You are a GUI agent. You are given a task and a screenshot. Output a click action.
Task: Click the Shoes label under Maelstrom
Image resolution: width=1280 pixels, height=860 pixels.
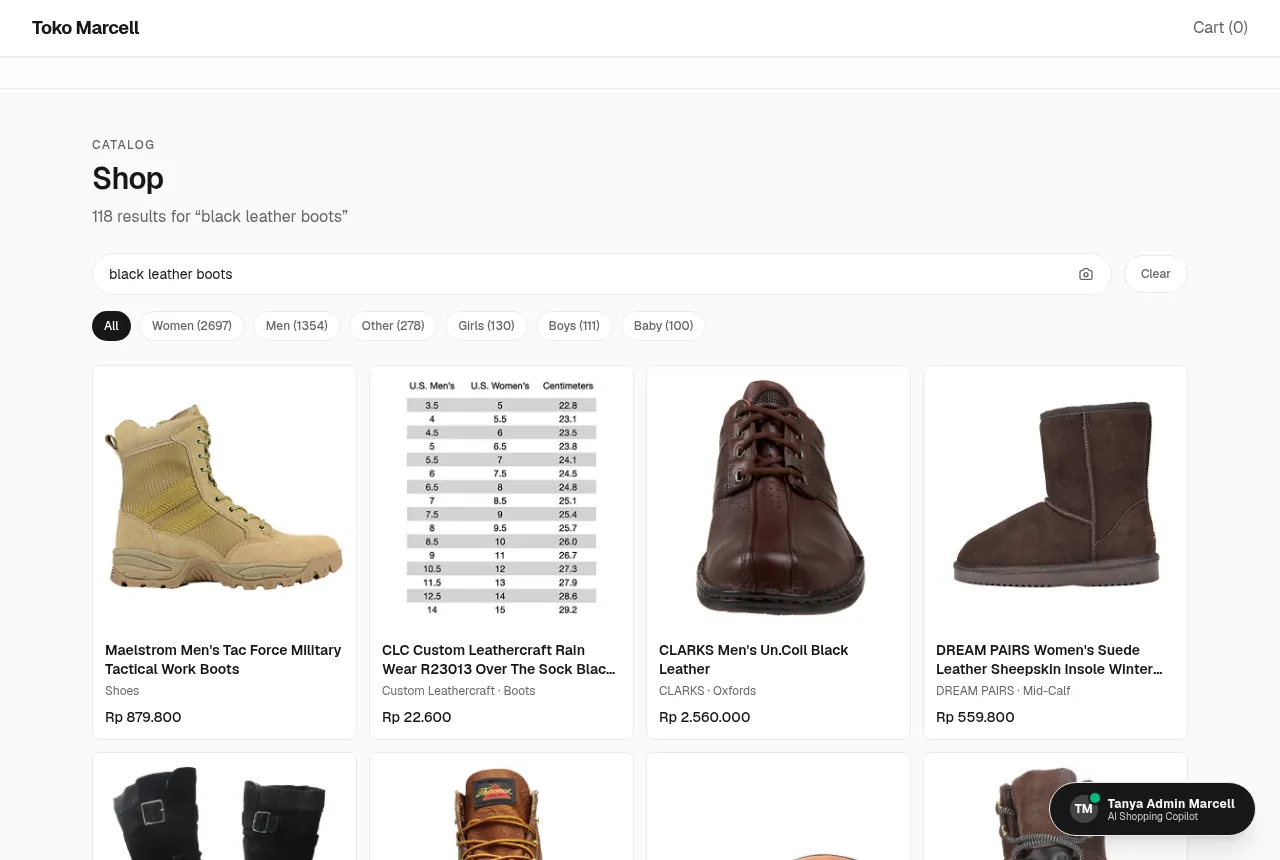(122, 691)
